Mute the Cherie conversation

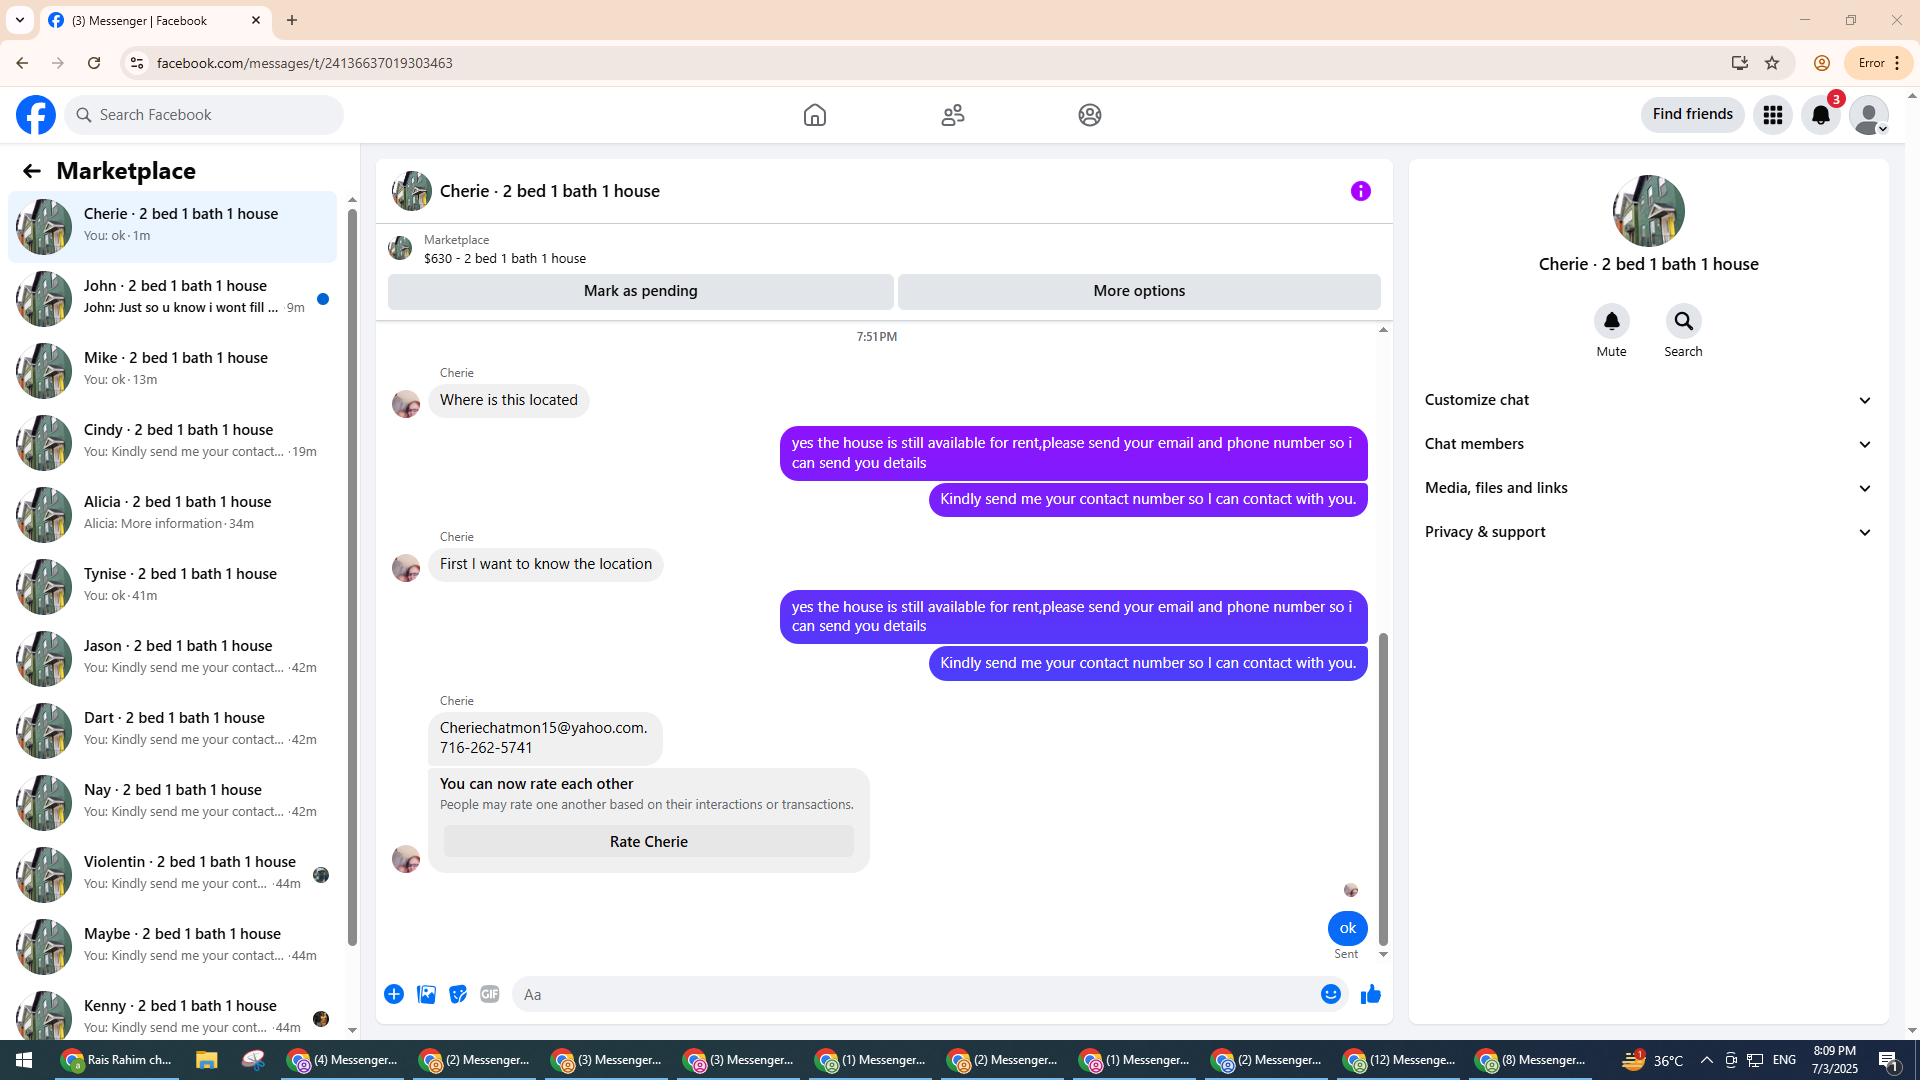click(x=1611, y=322)
